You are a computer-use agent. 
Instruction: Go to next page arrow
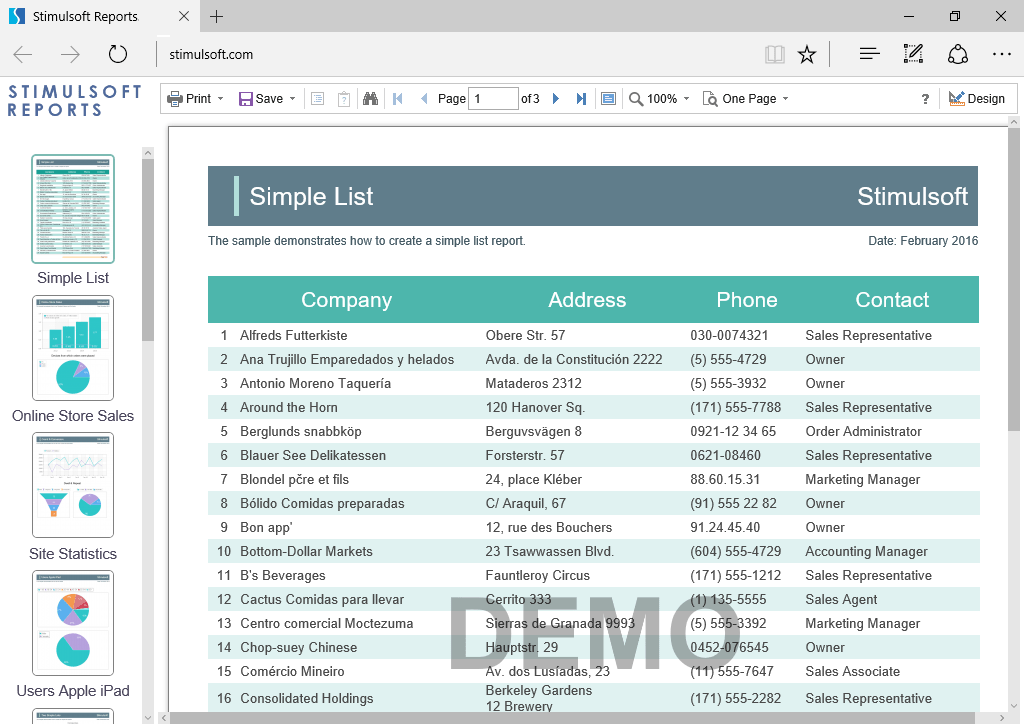click(556, 99)
